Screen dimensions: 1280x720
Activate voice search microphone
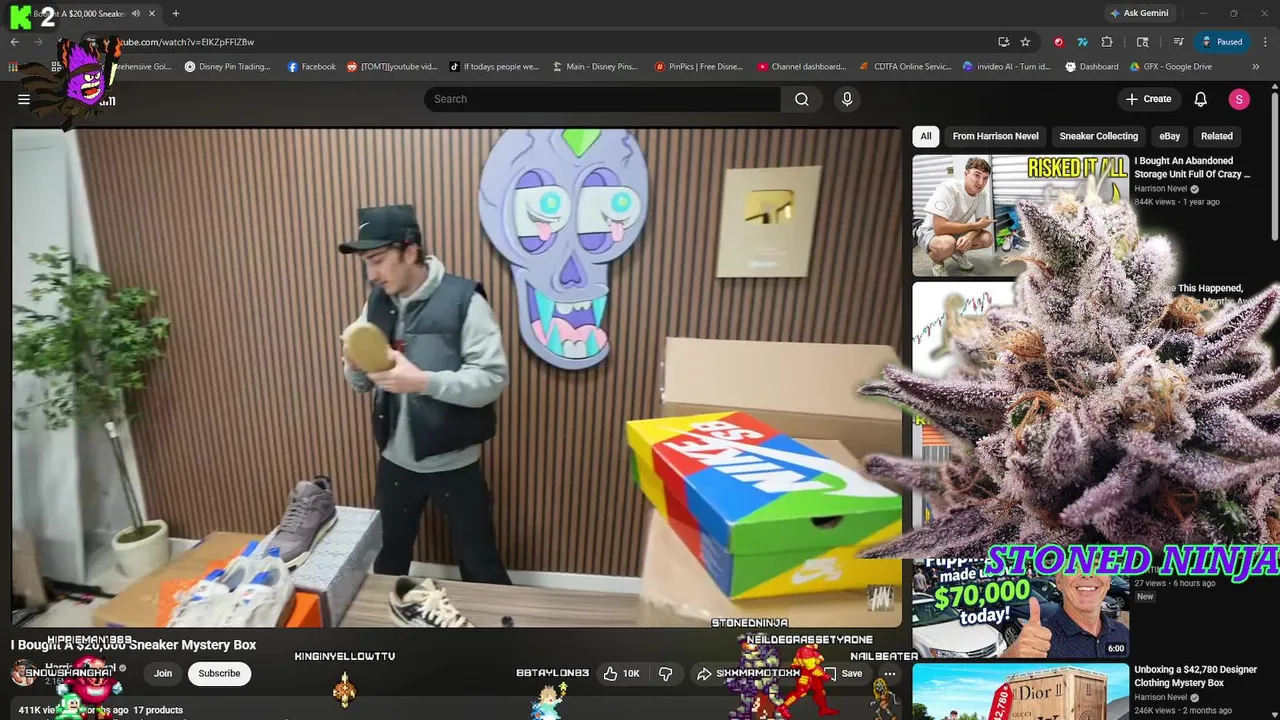pyautogui.click(x=847, y=99)
